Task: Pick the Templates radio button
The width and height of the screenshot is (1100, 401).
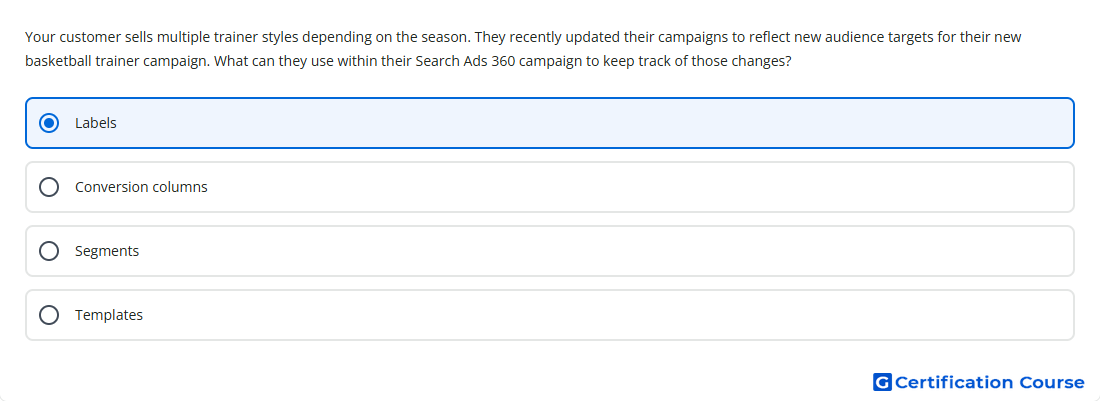Action: point(49,315)
